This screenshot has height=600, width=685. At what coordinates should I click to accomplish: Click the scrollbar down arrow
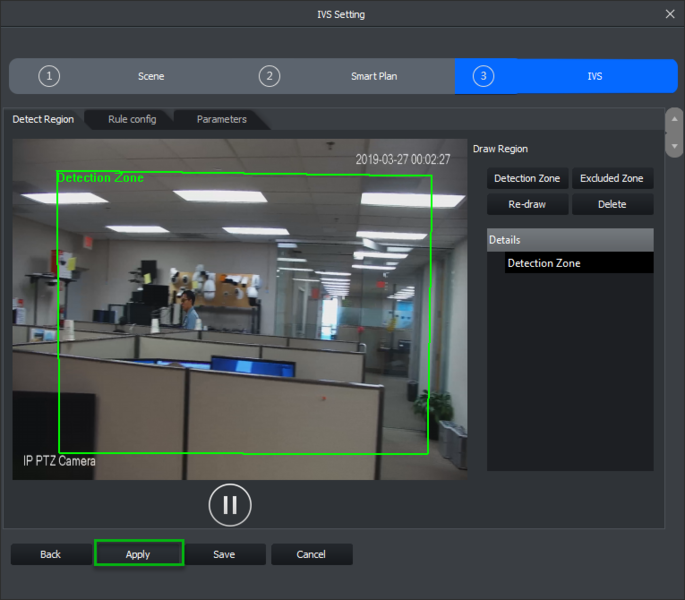[x=674, y=147]
